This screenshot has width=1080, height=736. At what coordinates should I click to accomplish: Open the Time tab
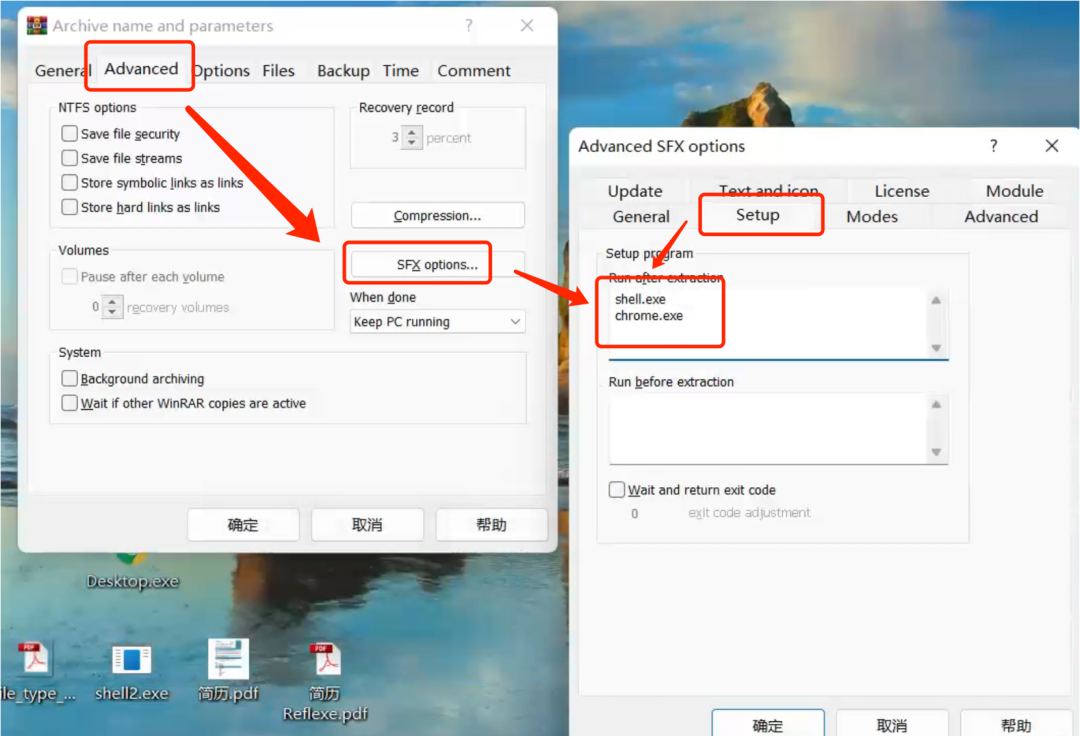pyautogui.click(x=401, y=70)
